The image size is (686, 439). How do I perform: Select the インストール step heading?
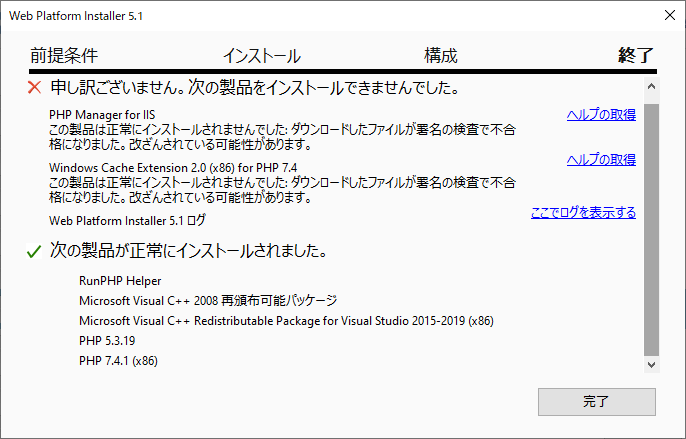tap(262, 56)
